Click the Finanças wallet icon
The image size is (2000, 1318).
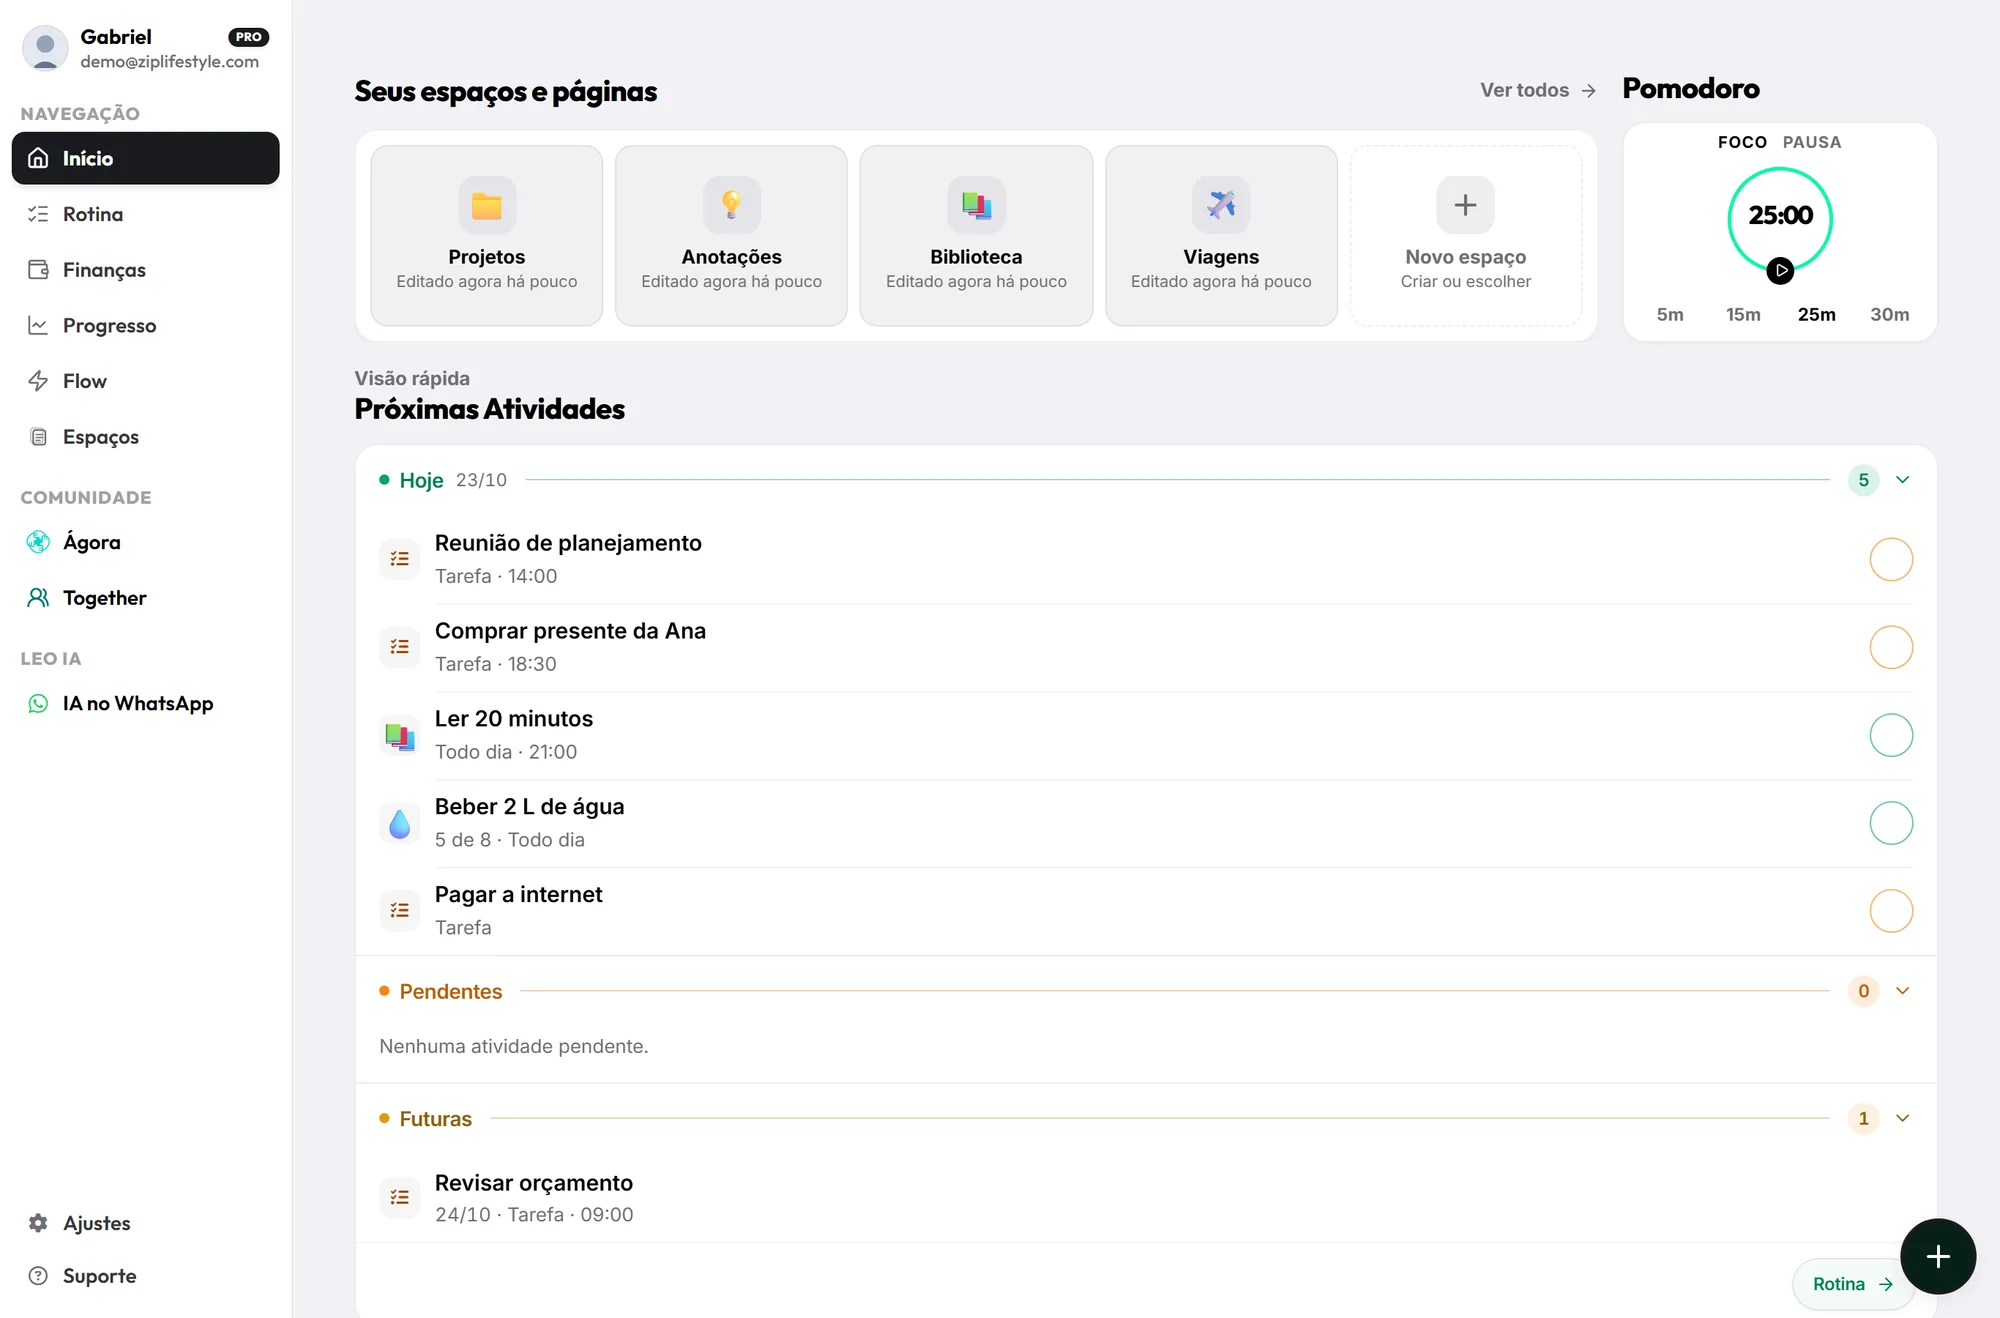point(38,270)
